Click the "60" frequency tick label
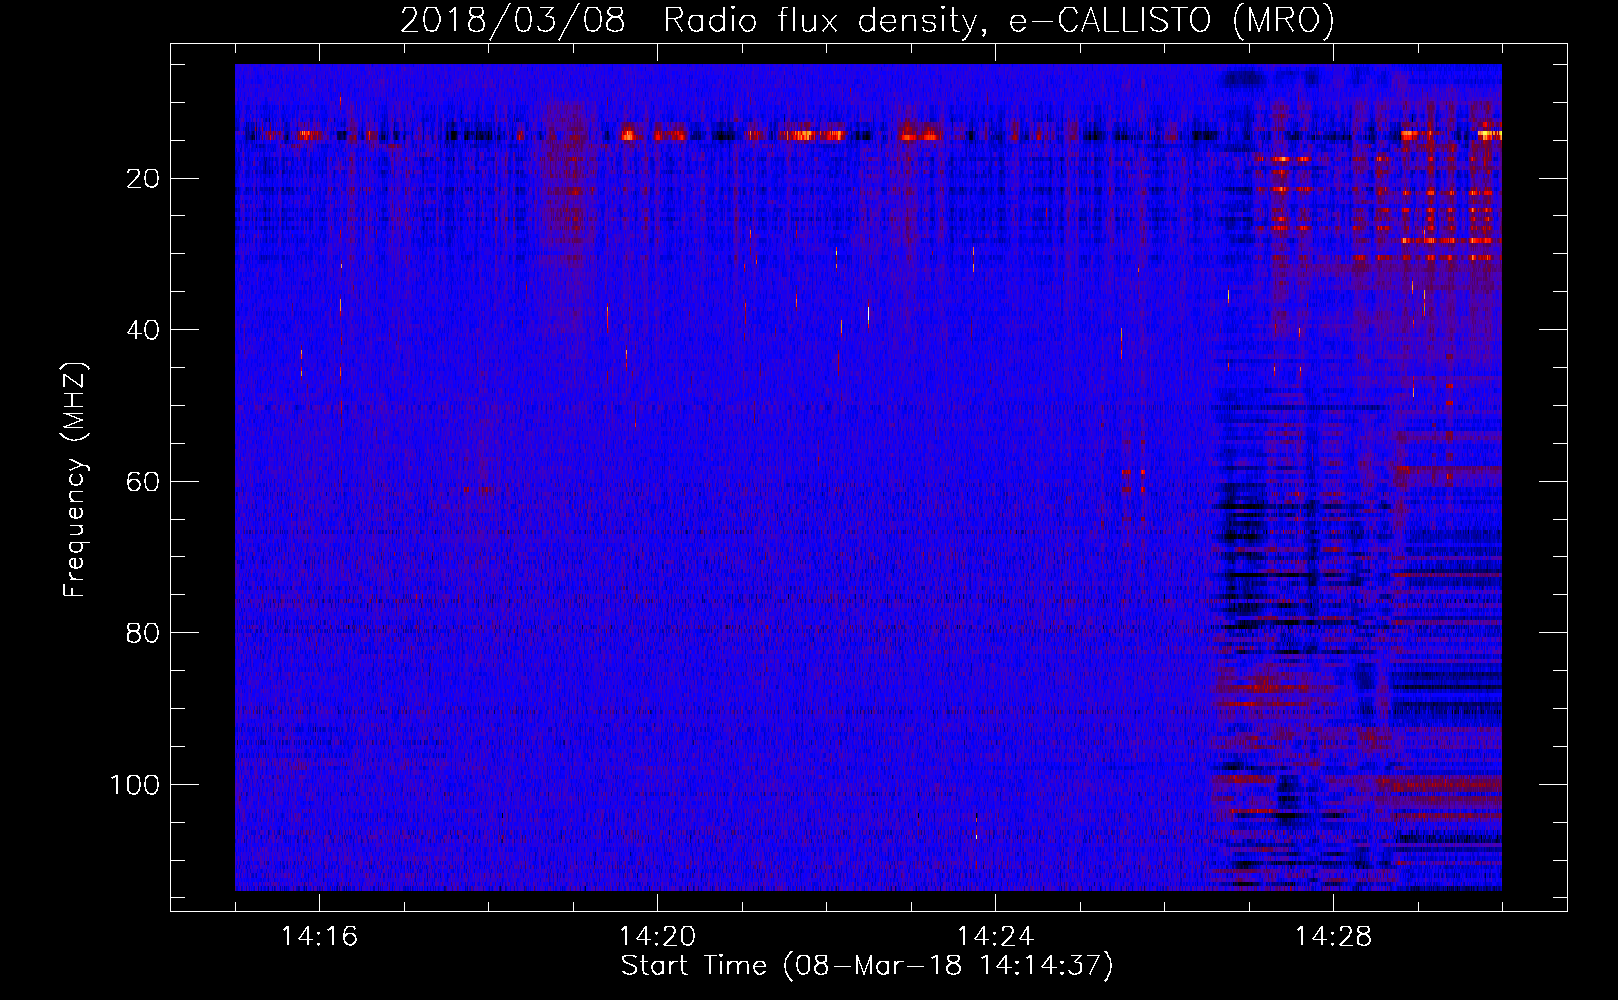The image size is (1618, 1000). pos(144,482)
